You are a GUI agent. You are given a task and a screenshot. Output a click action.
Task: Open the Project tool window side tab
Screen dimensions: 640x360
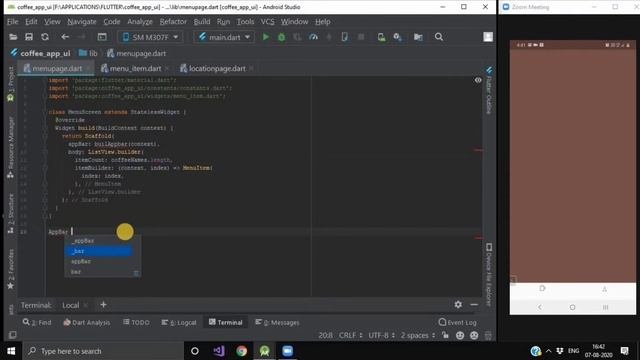(x=11, y=84)
